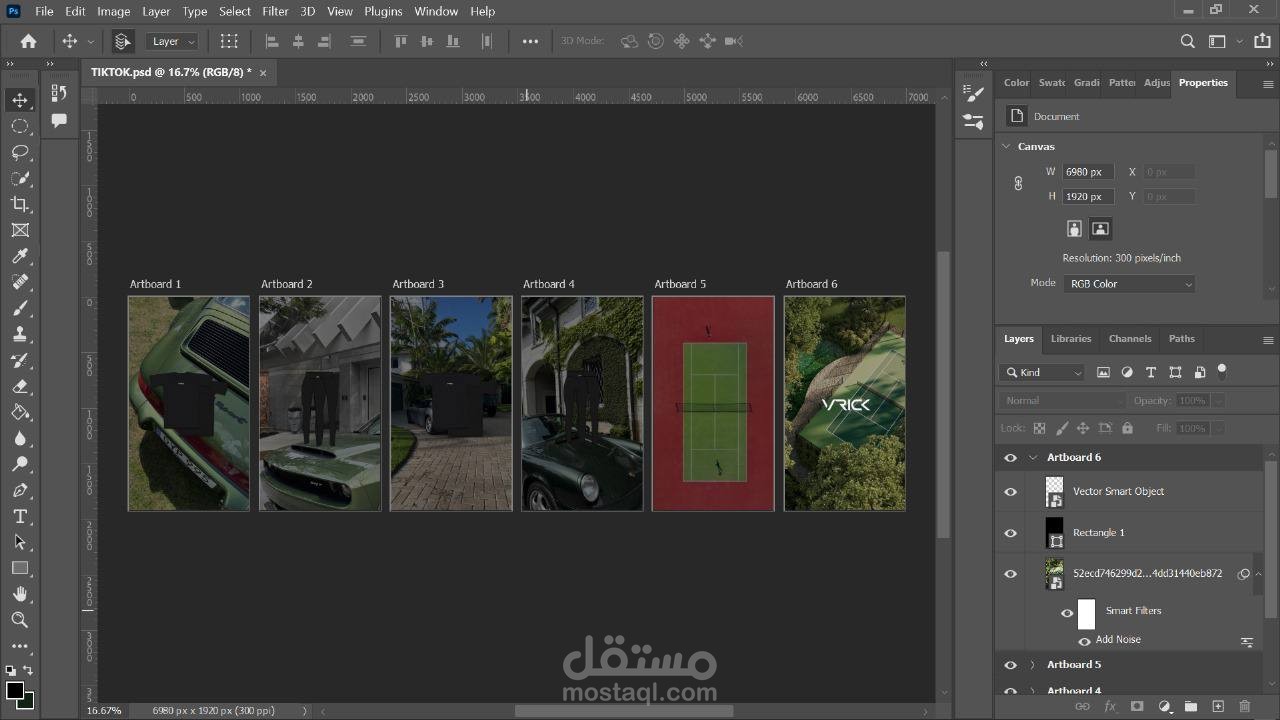Switch to the Channels tab

[x=1130, y=339]
